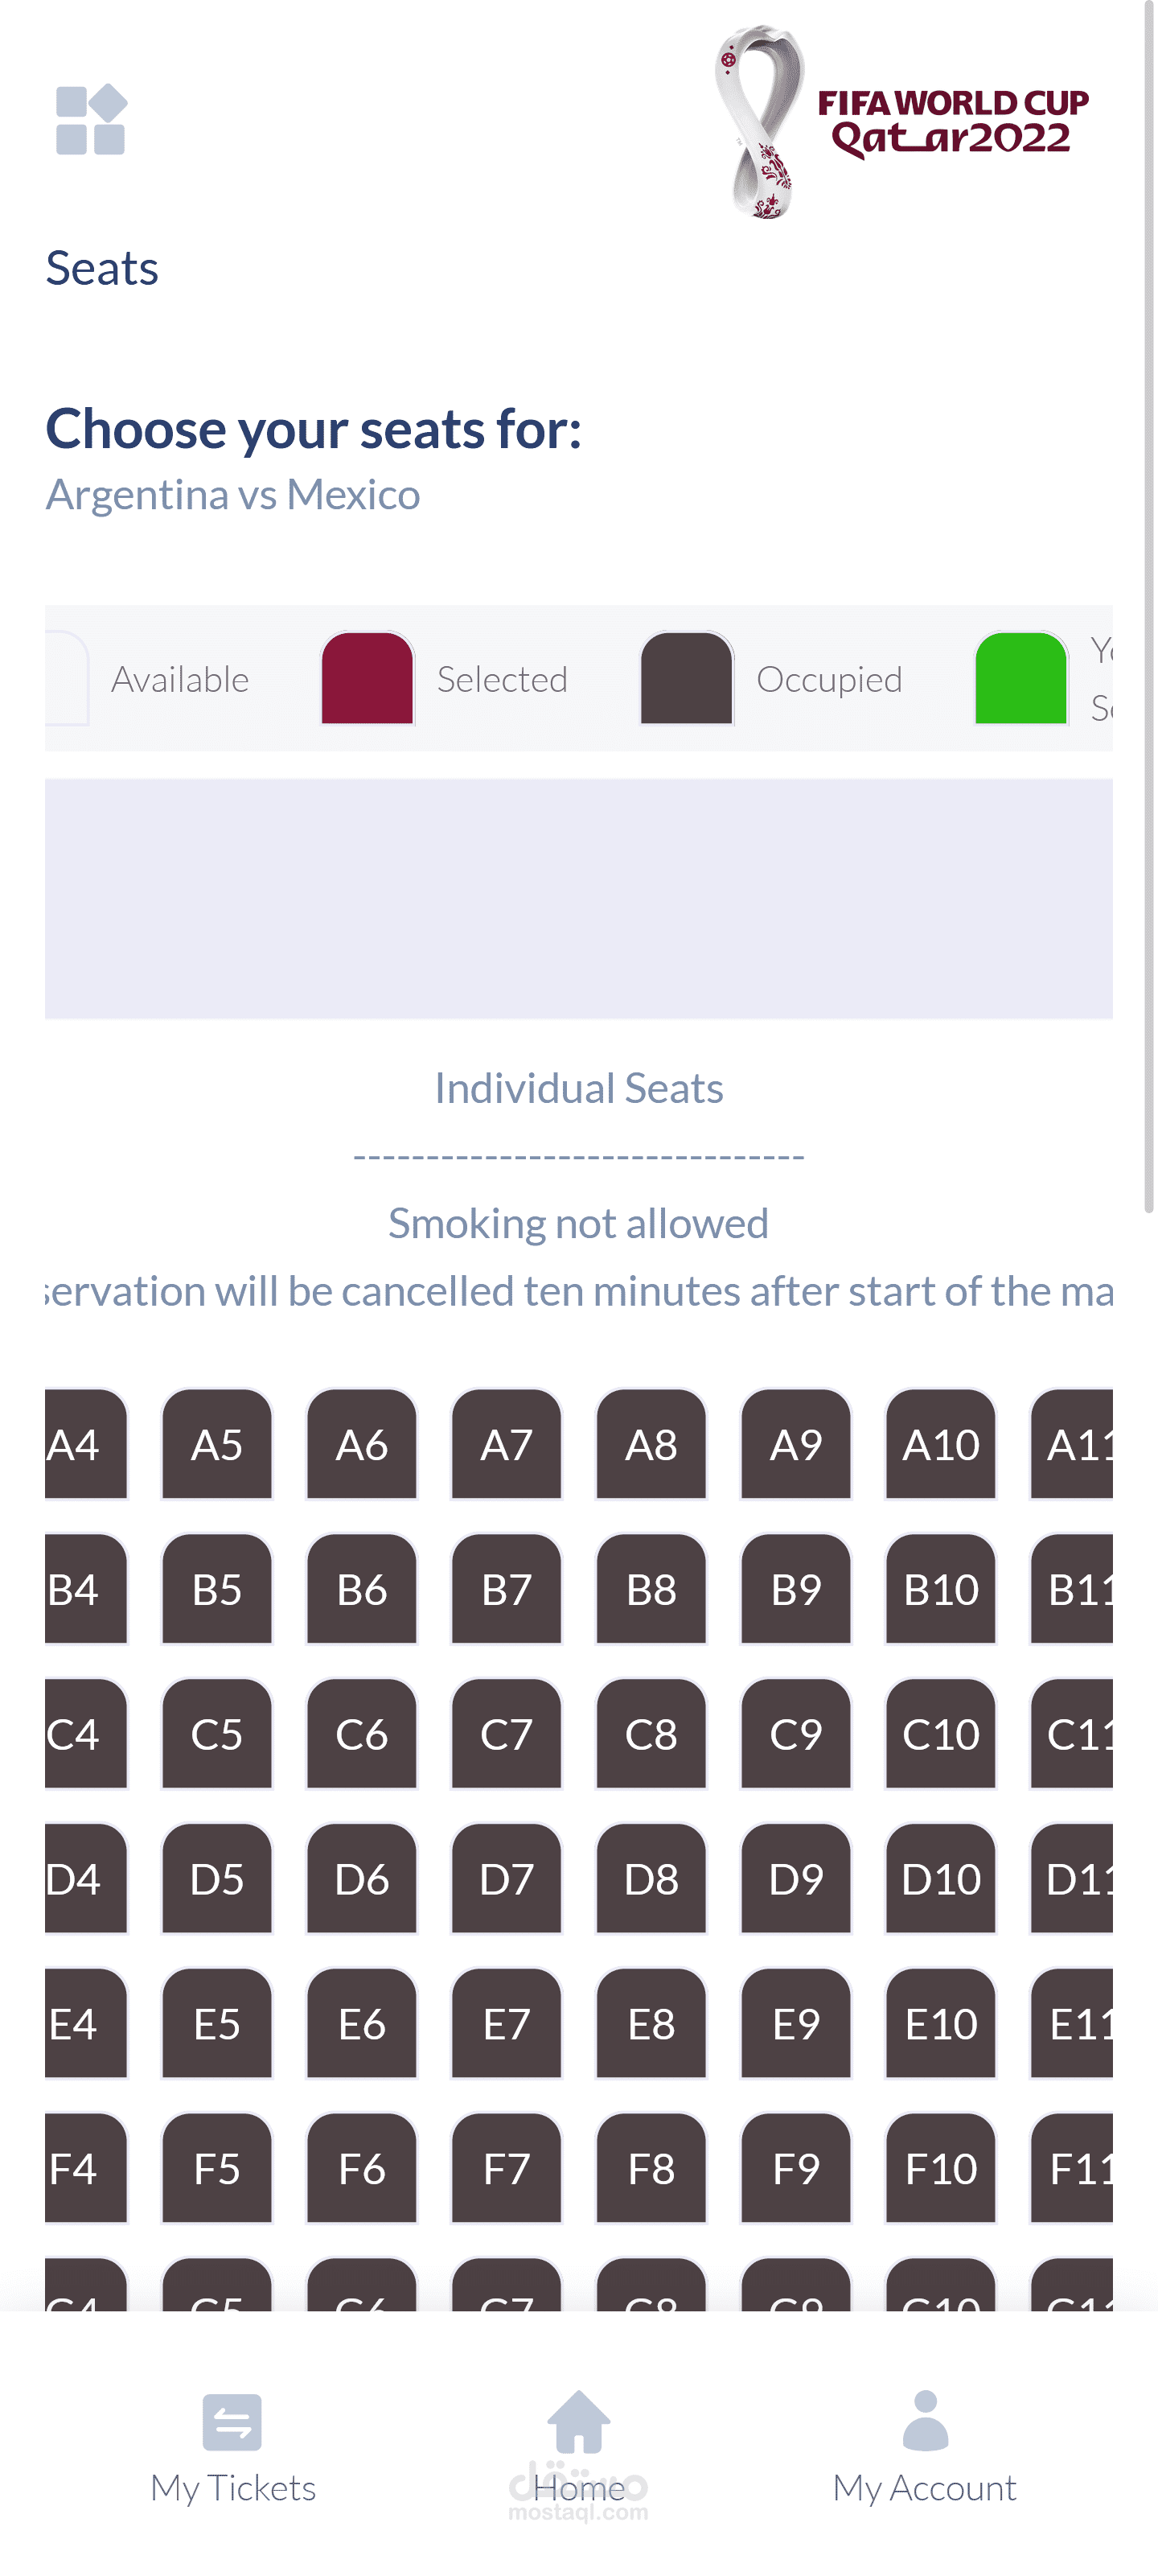Image resolution: width=1158 pixels, height=2576 pixels.
Task: Click the My Account person icon
Action: pyautogui.click(x=925, y=2420)
